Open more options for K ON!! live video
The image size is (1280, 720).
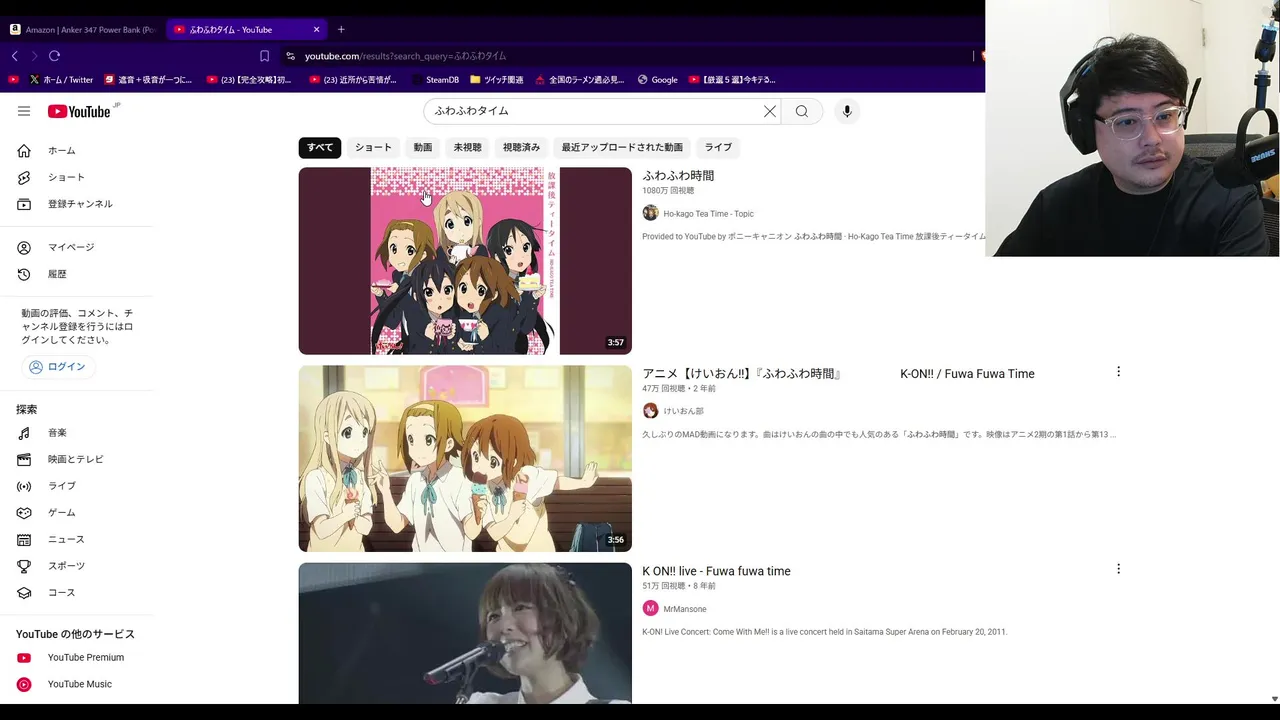1118,569
